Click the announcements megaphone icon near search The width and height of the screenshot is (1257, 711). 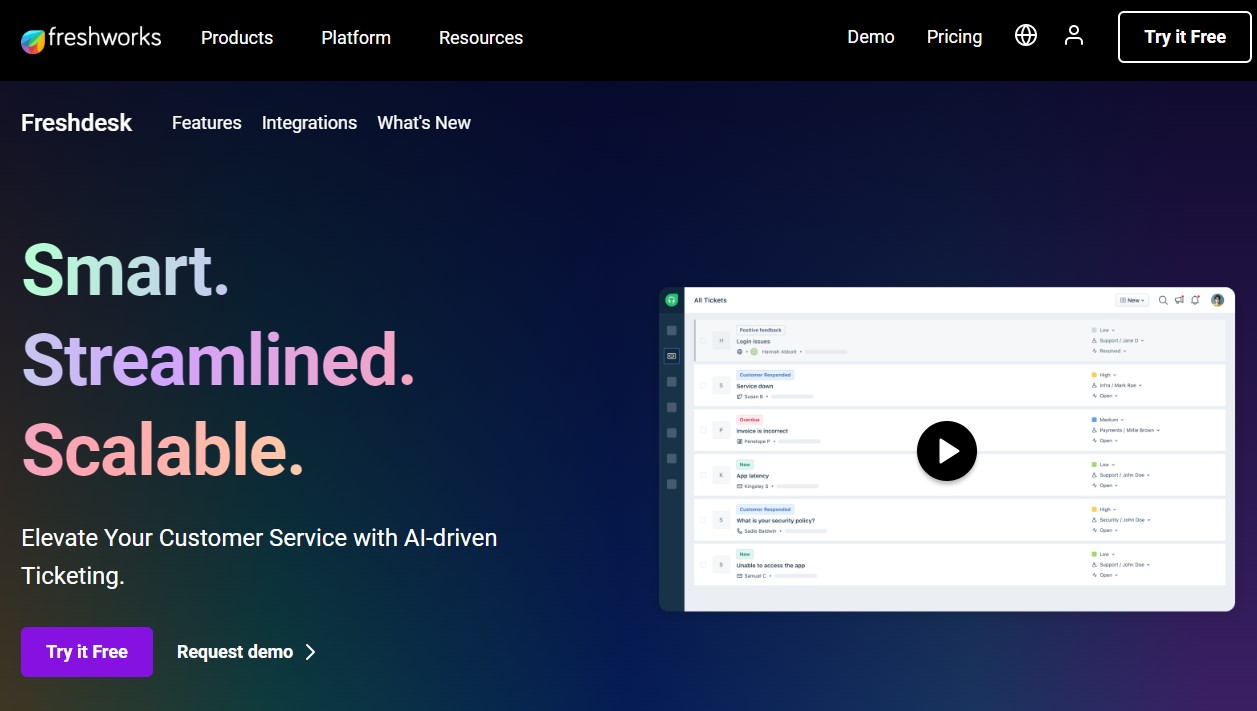(1179, 300)
